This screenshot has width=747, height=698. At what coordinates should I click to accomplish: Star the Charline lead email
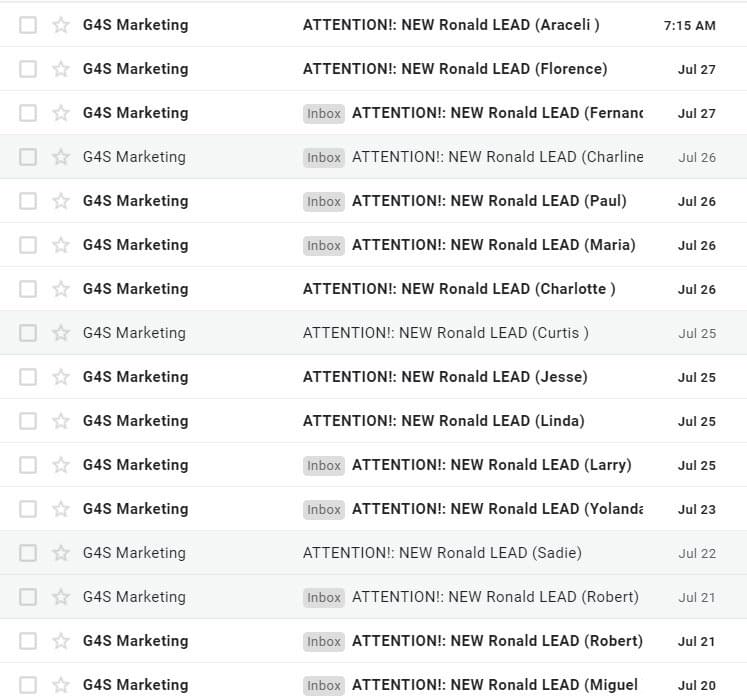click(x=61, y=157)
